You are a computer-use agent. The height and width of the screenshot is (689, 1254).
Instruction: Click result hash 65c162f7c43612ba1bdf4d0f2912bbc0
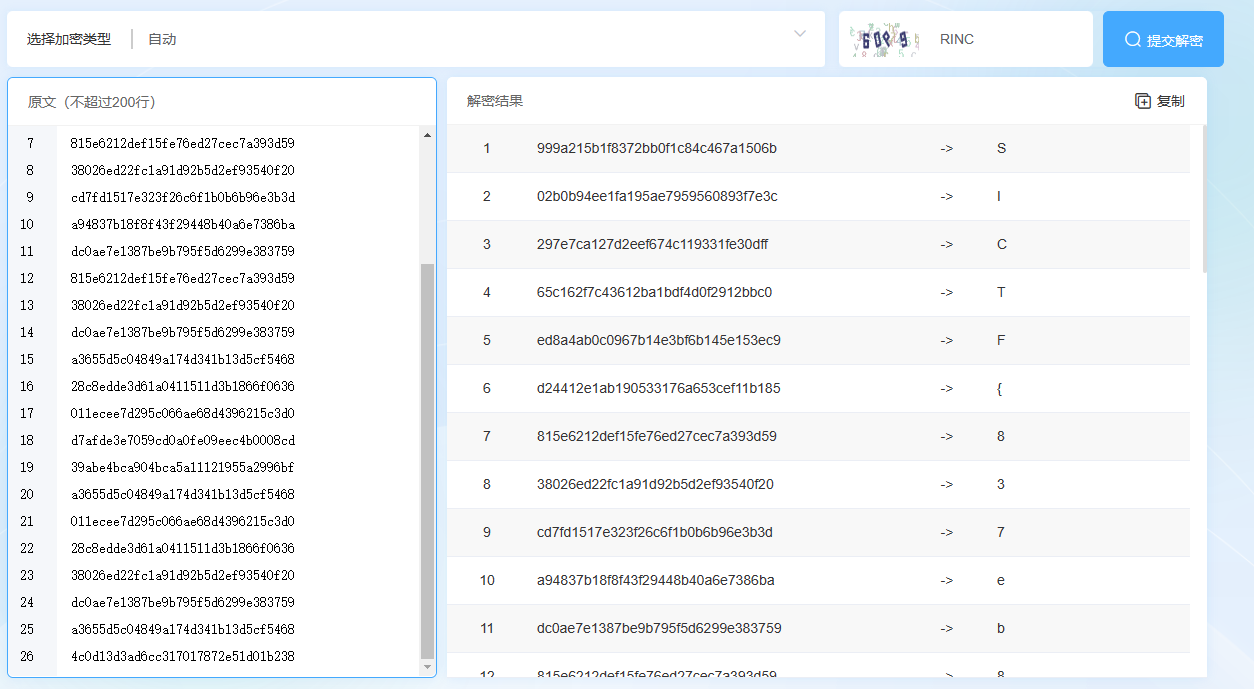tap(655, 292)
